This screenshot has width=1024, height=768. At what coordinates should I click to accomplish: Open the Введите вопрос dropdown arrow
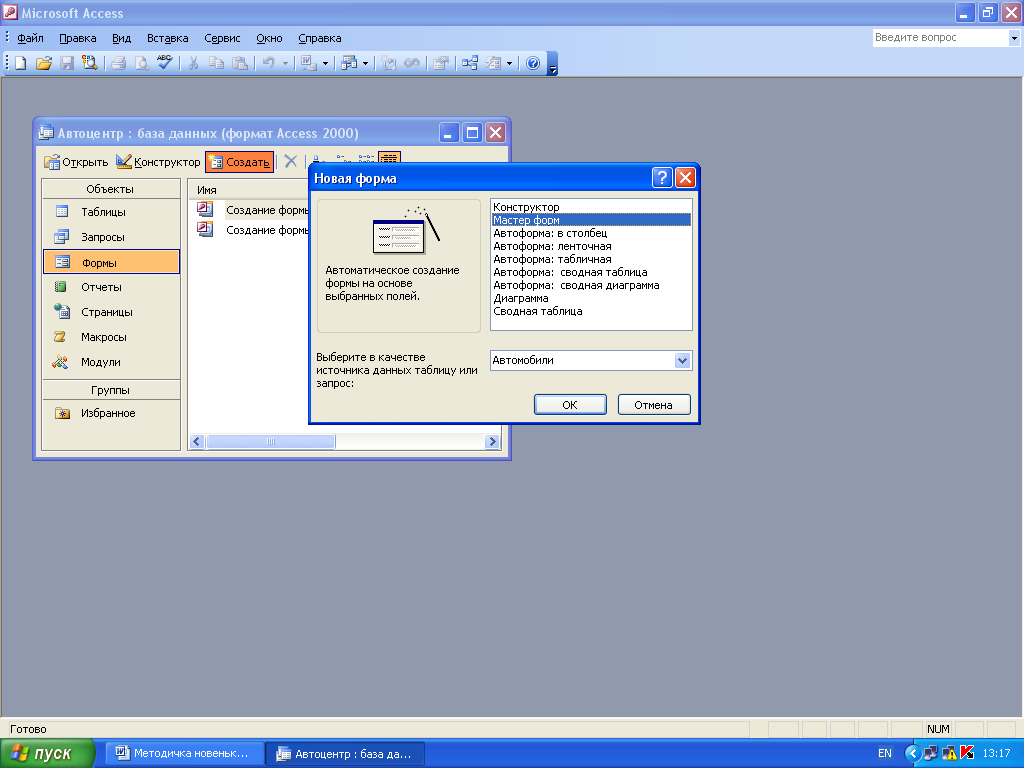click(1014, 38)
